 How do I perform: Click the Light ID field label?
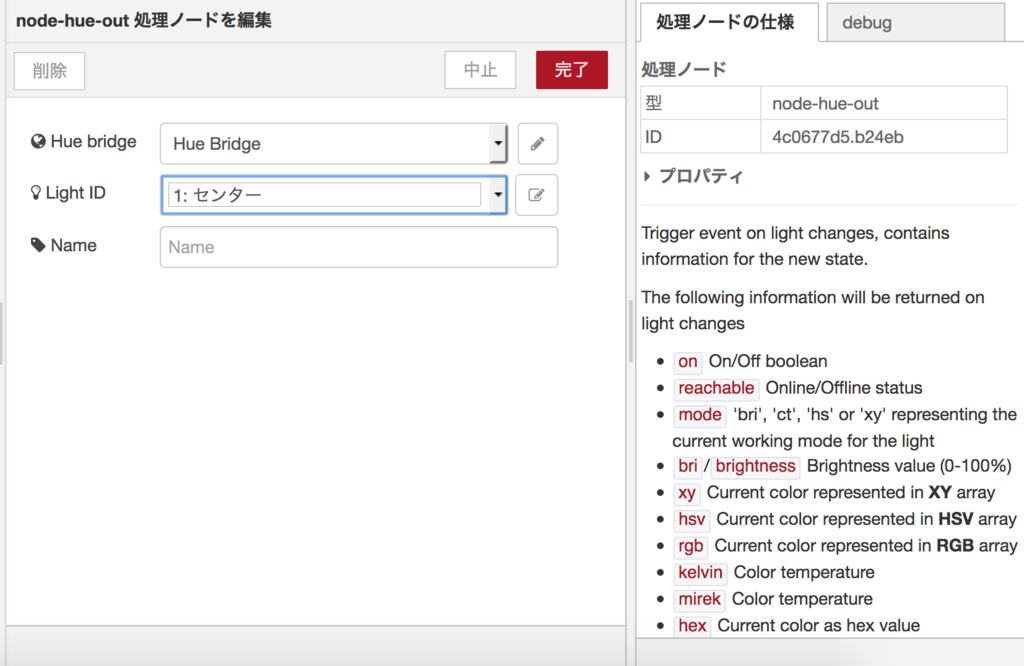[75, 193]
